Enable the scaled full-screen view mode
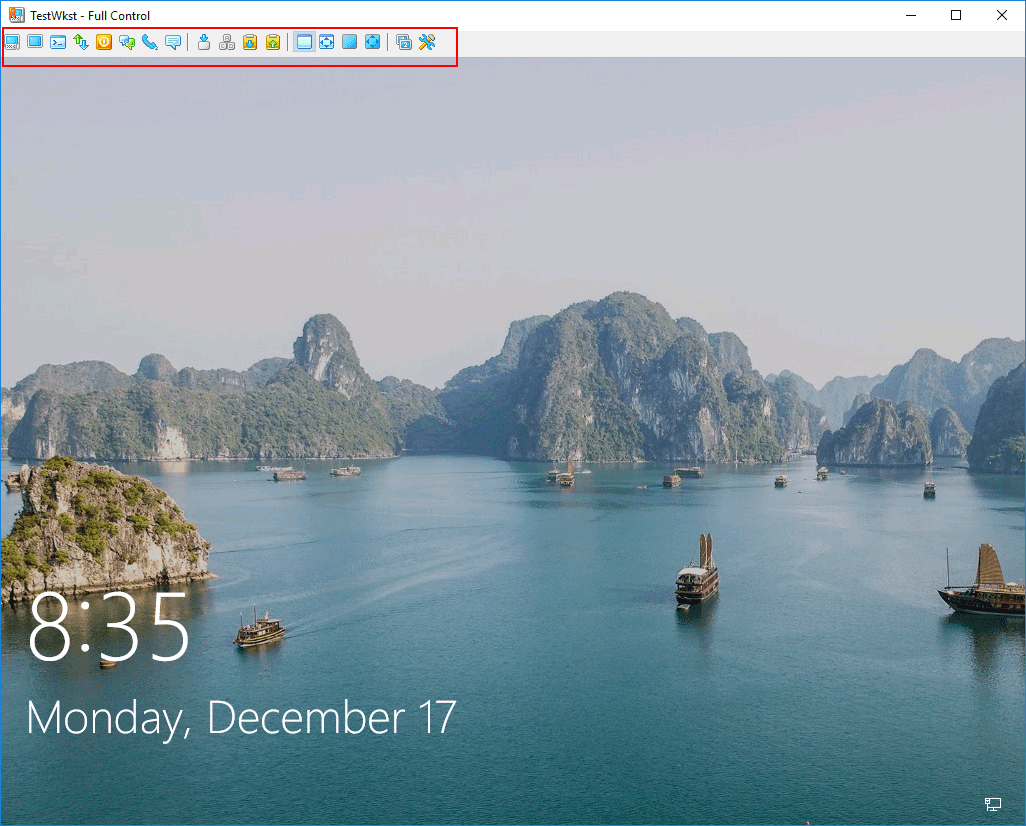The width and height of the screenshot is (1026, 826). tap(373, 42)
